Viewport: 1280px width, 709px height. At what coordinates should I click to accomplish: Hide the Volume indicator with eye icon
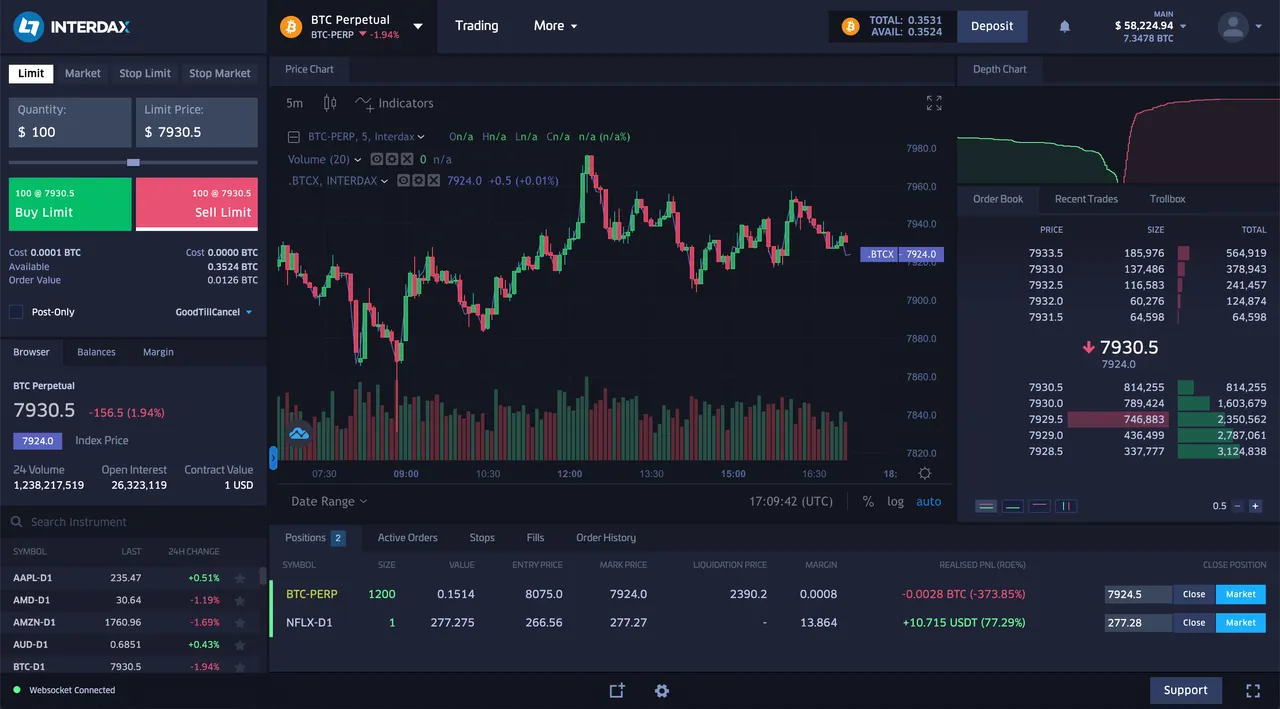377,159
